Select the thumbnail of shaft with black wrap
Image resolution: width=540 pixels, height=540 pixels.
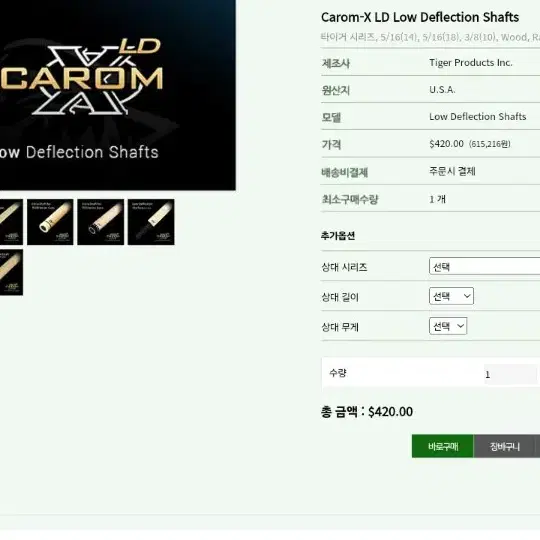tap(151, 222)
